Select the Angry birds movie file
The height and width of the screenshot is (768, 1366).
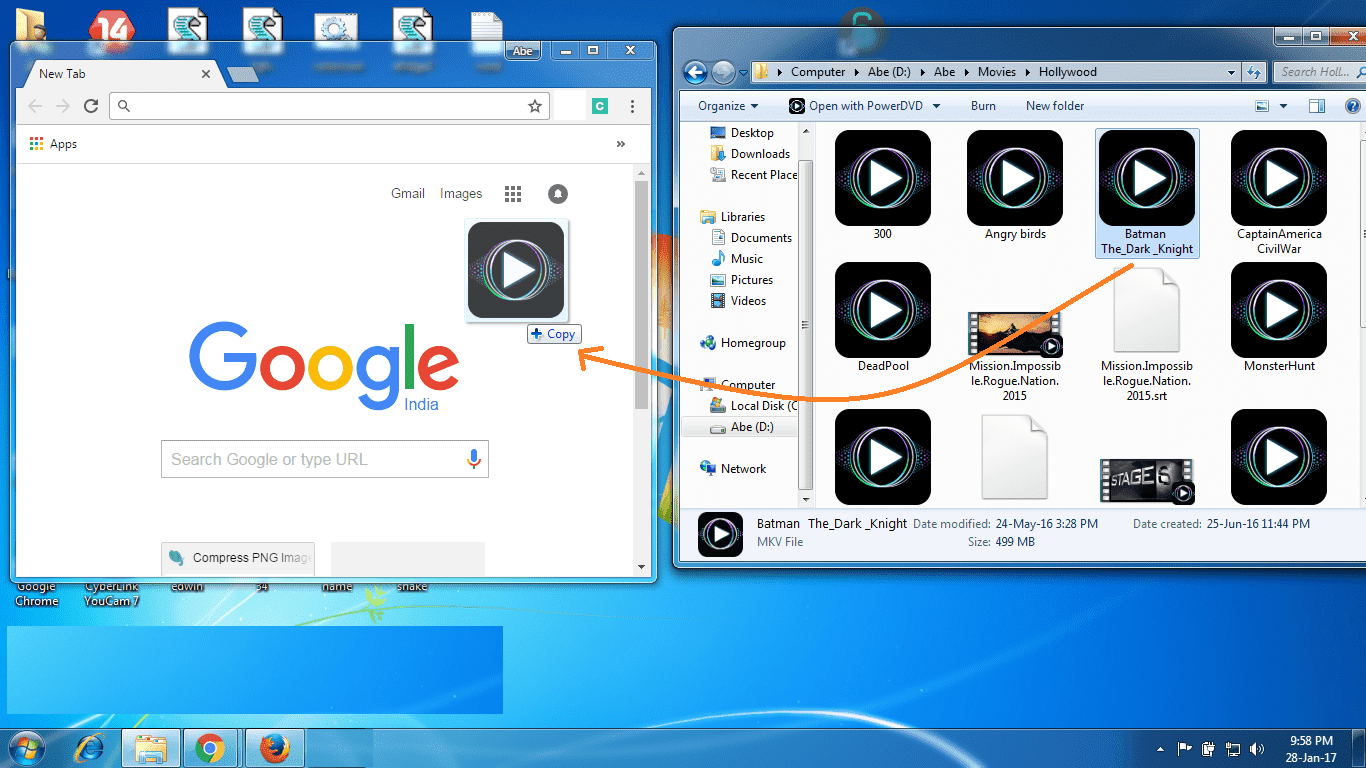tap(1015, 186)
